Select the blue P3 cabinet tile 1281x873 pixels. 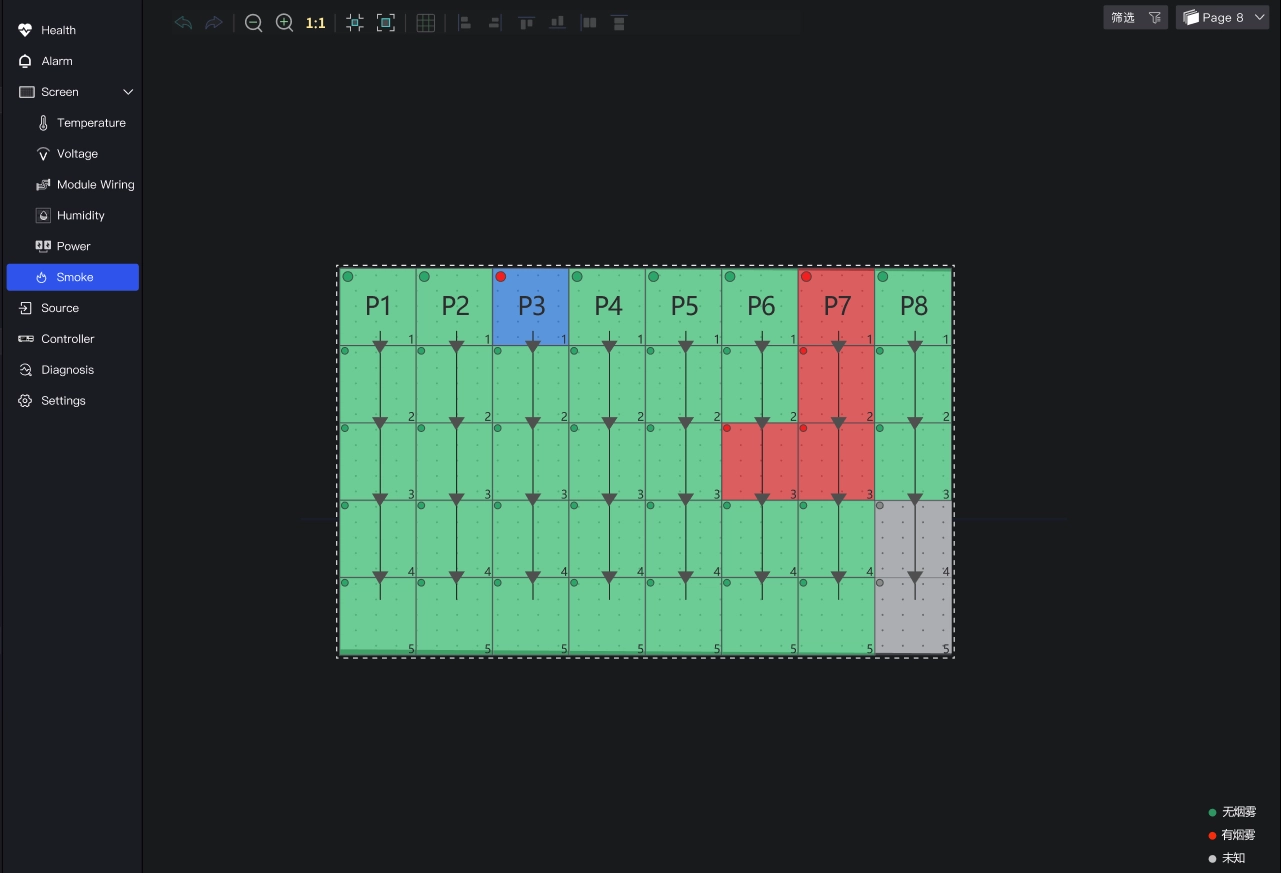pyautogui.click(x=531, y=306)
